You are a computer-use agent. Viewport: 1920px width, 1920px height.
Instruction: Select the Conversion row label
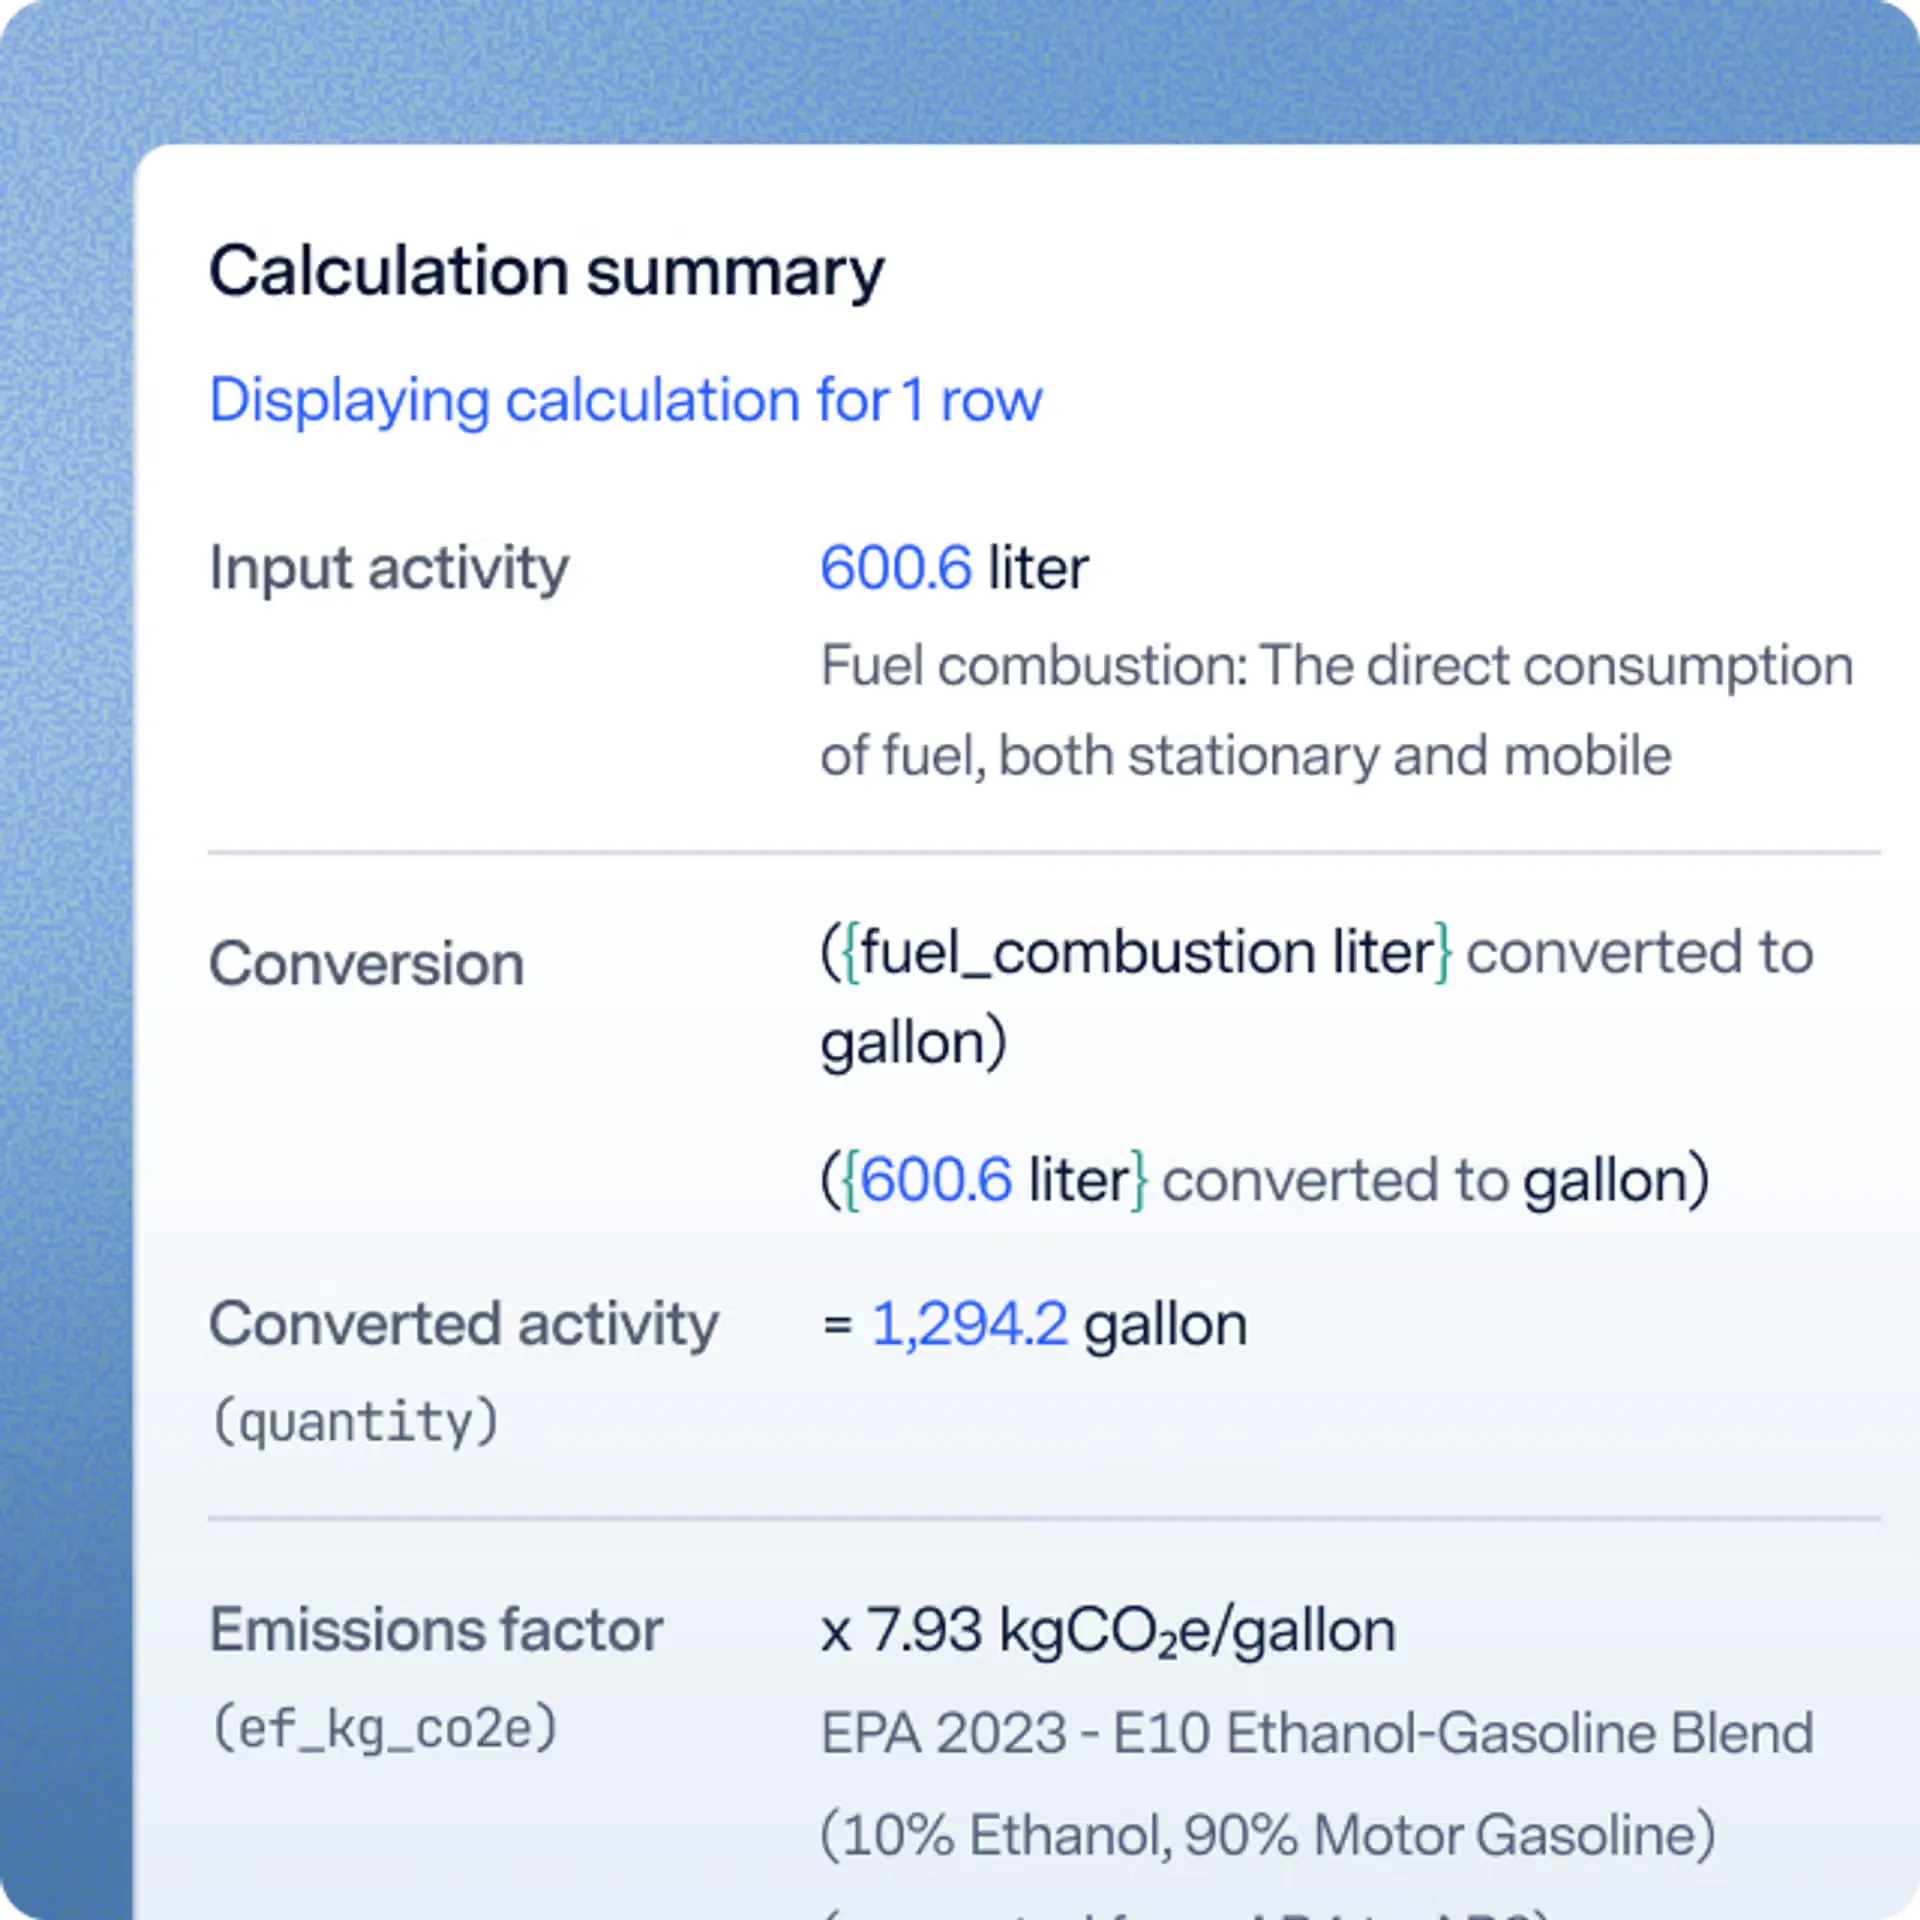(x=364, y=960)
